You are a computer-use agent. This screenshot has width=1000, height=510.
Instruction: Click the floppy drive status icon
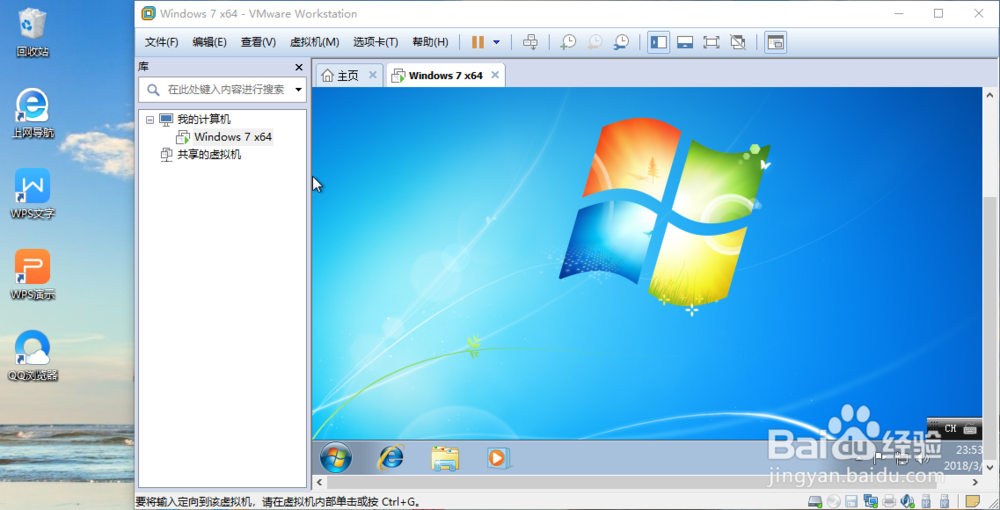tap(851, 501)
